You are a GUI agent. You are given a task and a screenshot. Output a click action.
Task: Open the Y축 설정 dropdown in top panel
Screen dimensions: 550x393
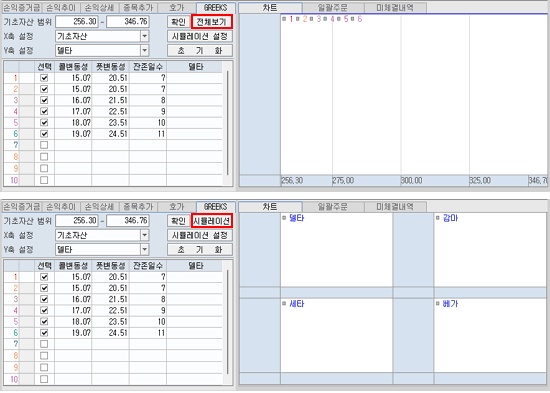pos(145,51)
